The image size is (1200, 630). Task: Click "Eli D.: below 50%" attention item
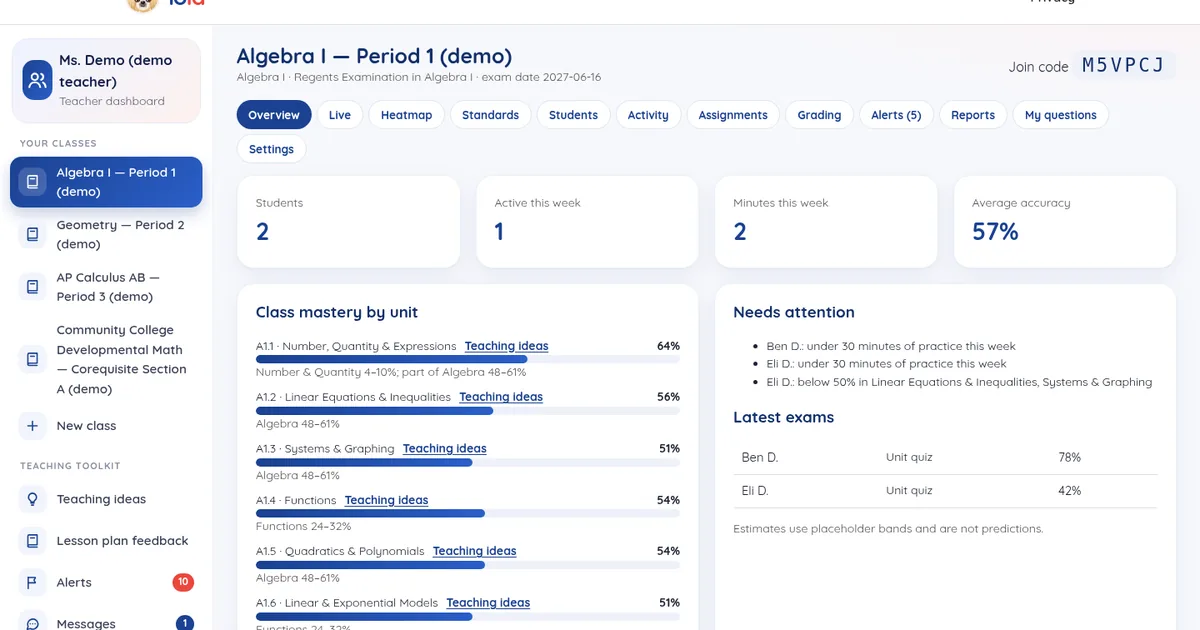tap(959, 382)
